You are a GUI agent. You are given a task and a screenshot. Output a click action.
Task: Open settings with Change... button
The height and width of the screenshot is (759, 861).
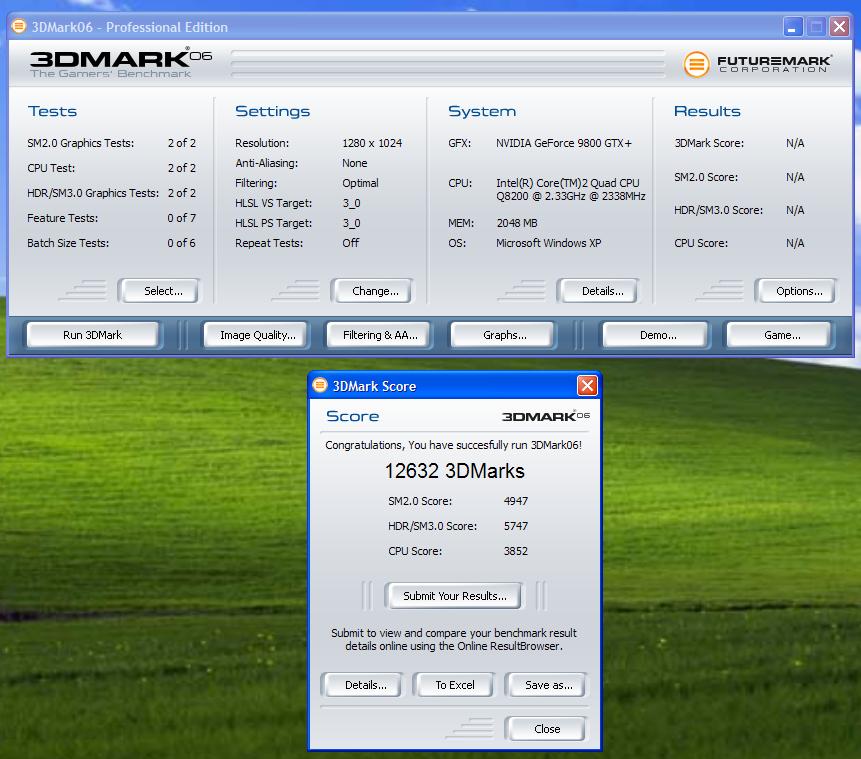pyautogui.click(x=373, y=291)
